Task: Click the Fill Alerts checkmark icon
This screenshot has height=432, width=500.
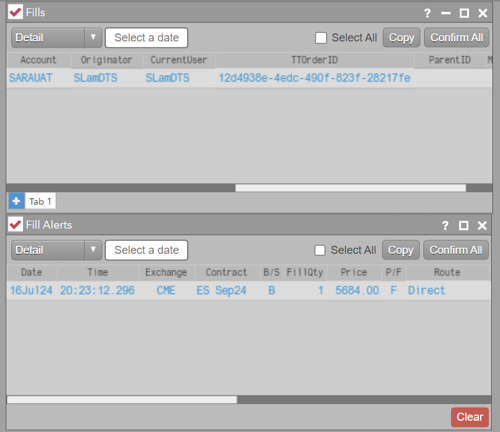Action: [x=15, y=225]
